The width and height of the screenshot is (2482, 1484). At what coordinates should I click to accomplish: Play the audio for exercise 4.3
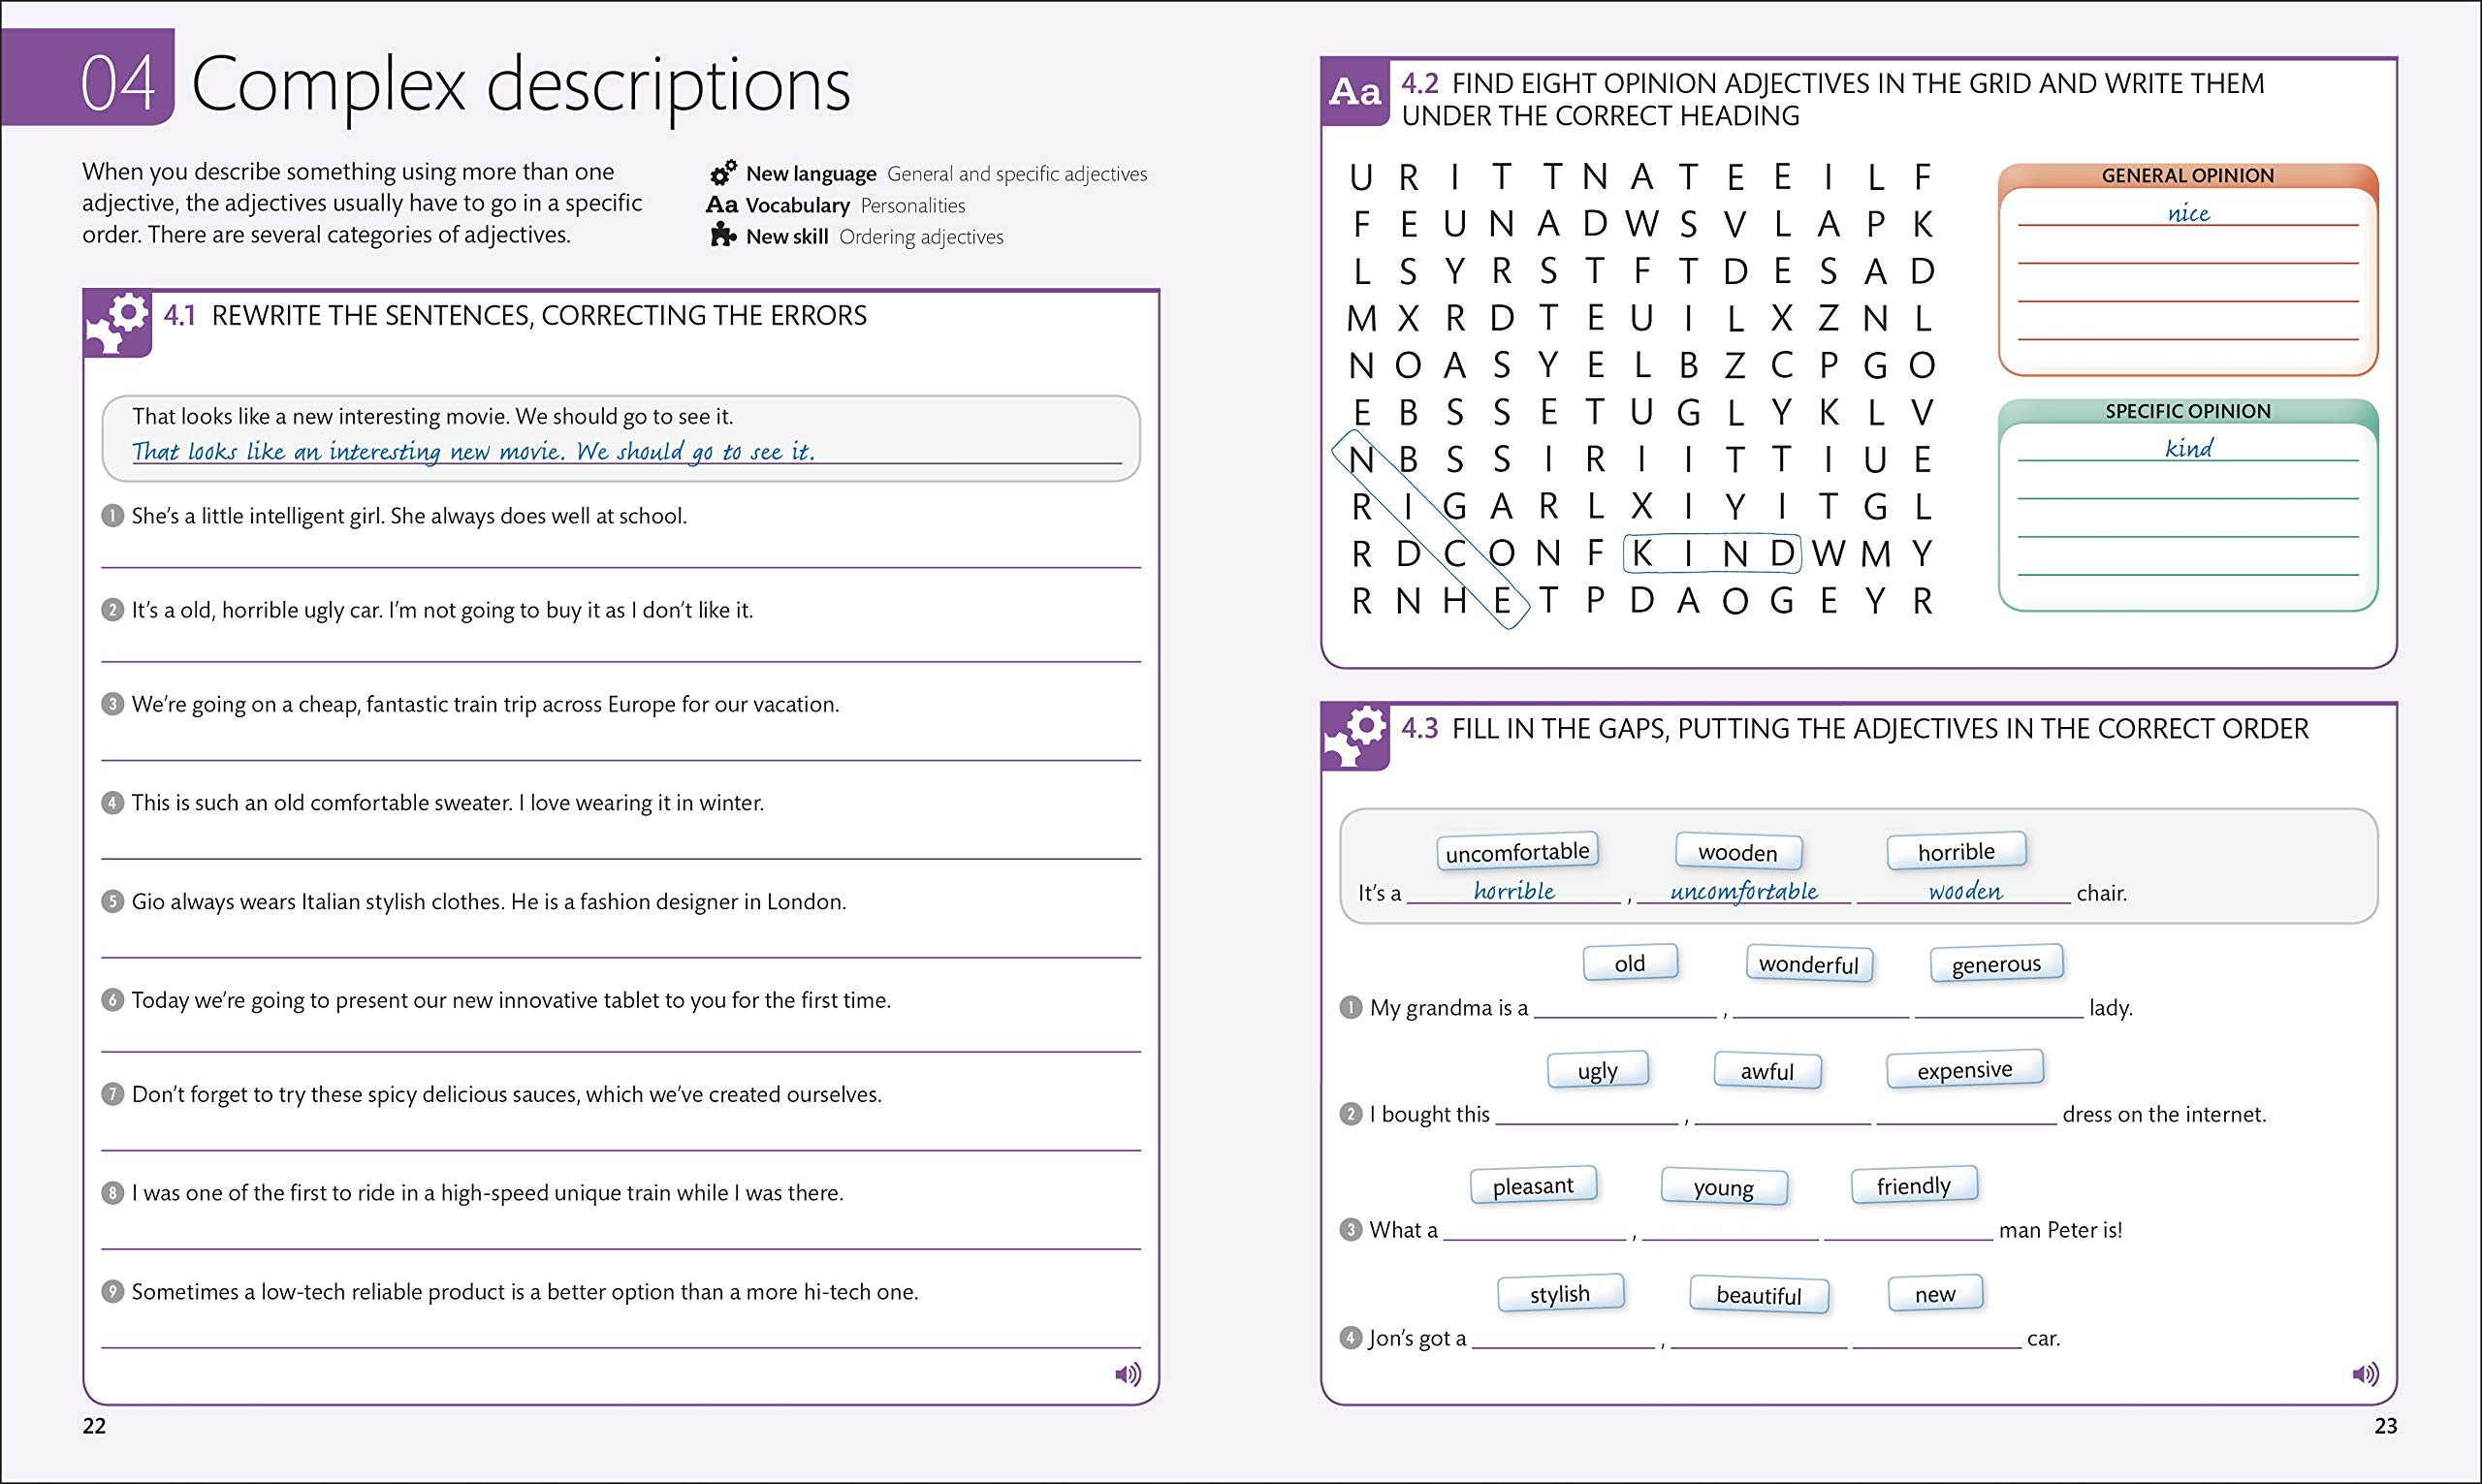click(x=2366, y=1374)
